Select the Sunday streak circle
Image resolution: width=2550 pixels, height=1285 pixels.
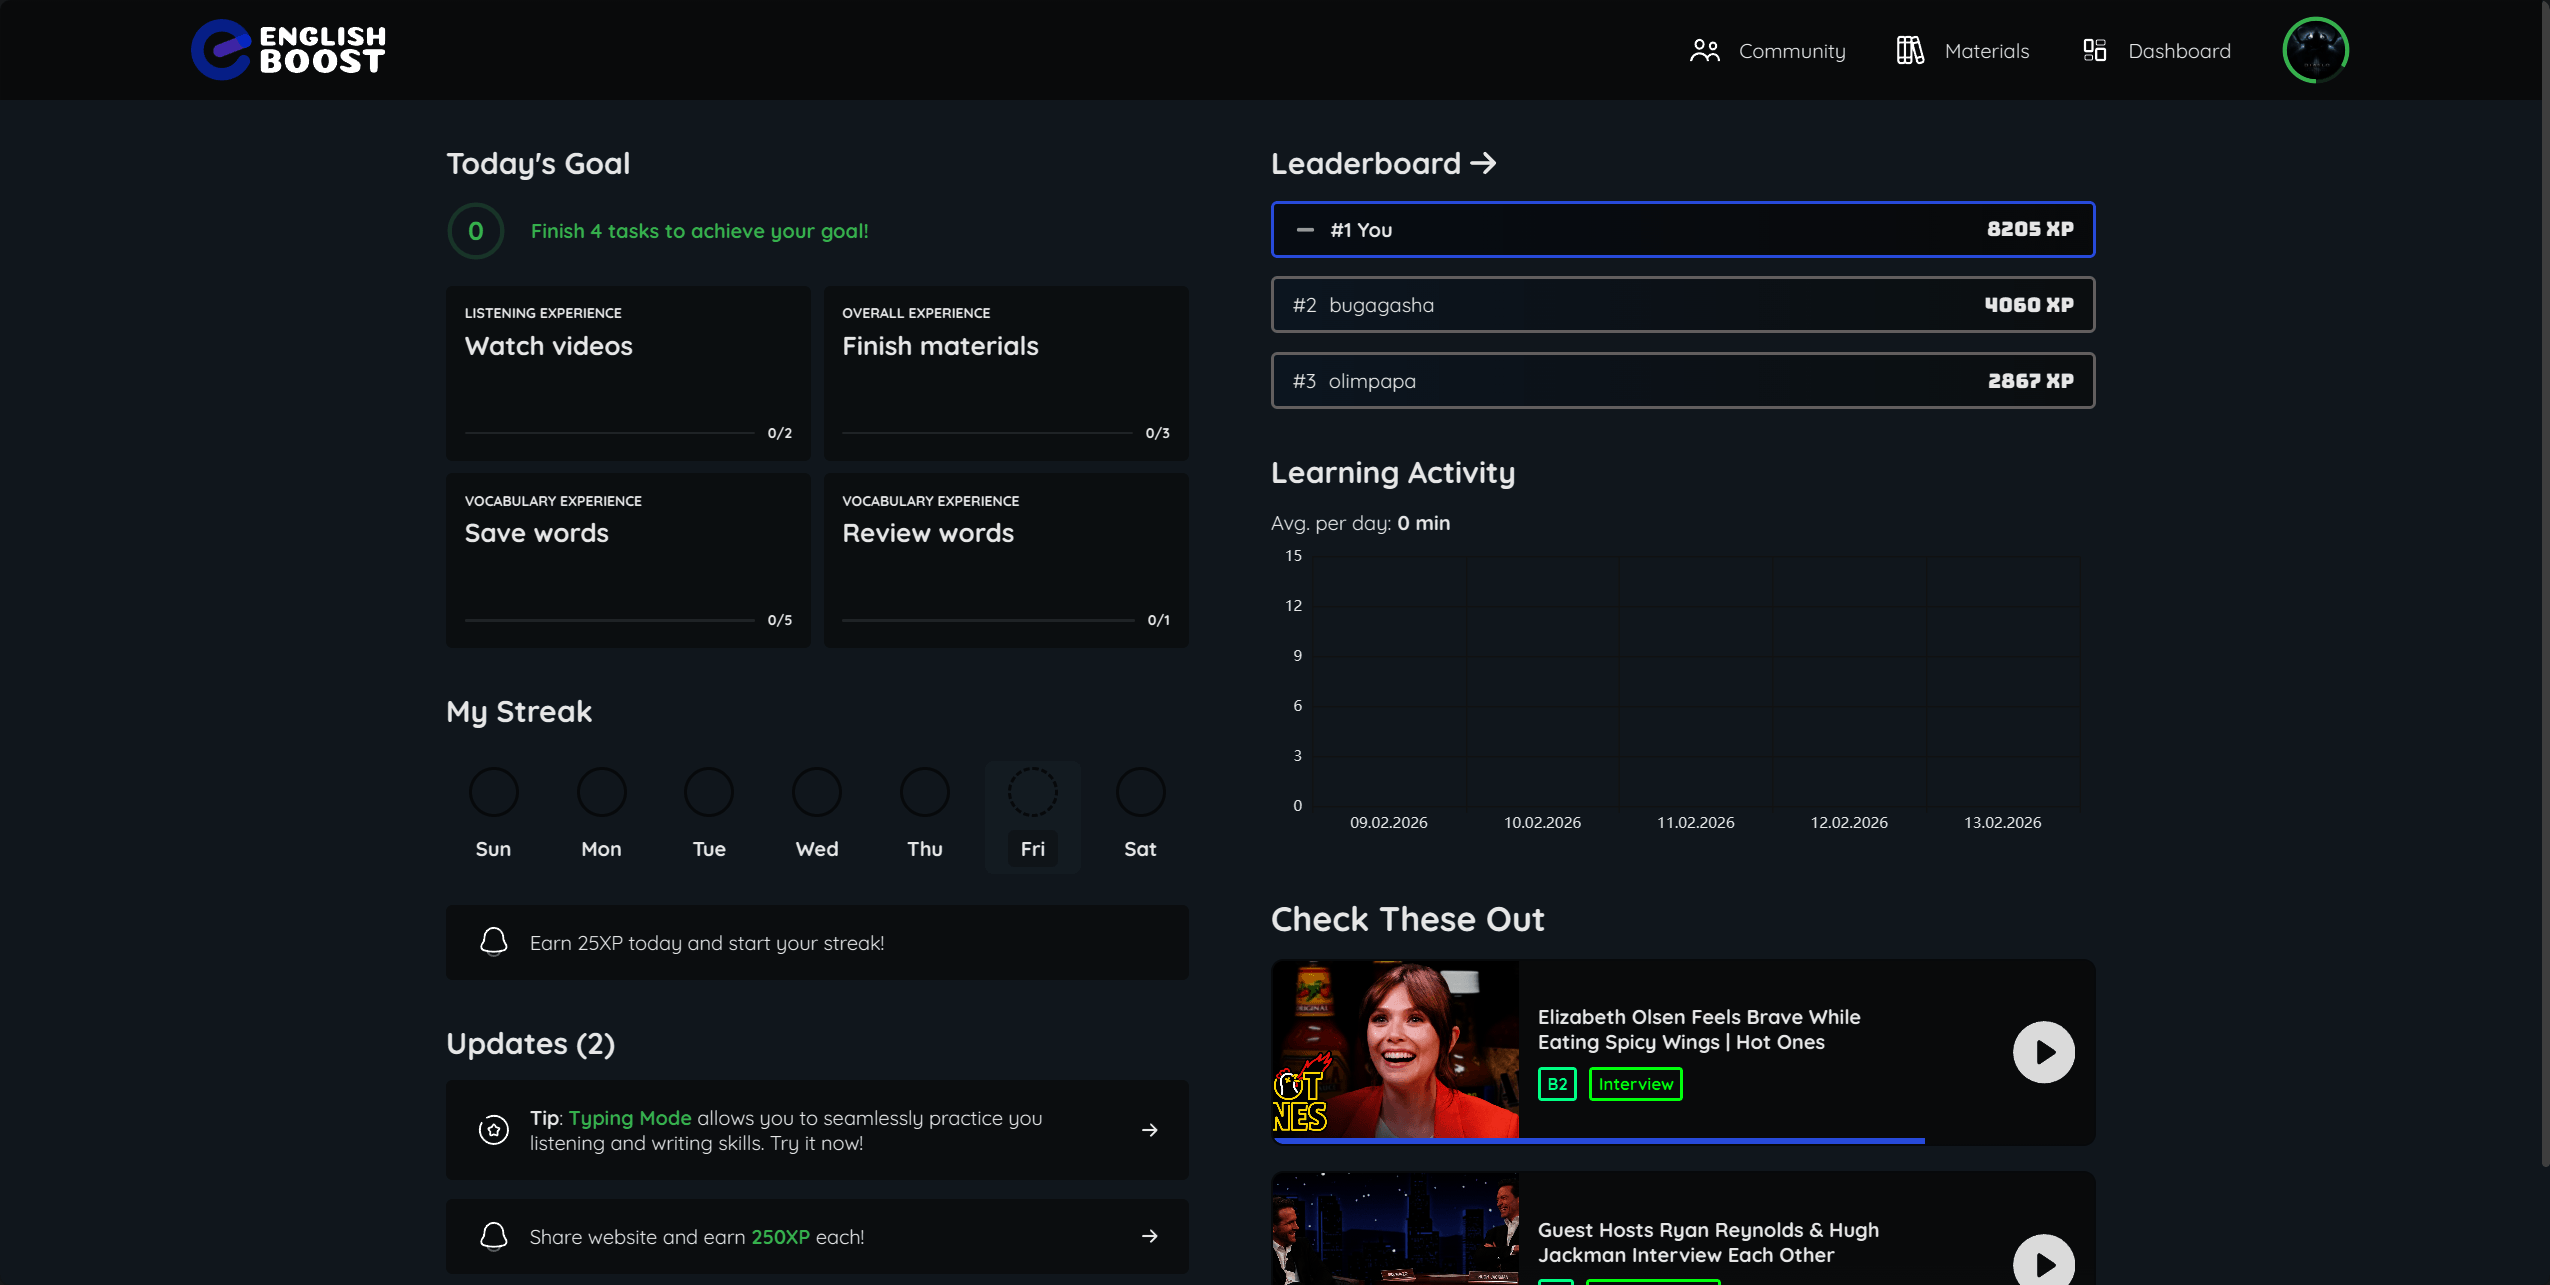point(493,792)
